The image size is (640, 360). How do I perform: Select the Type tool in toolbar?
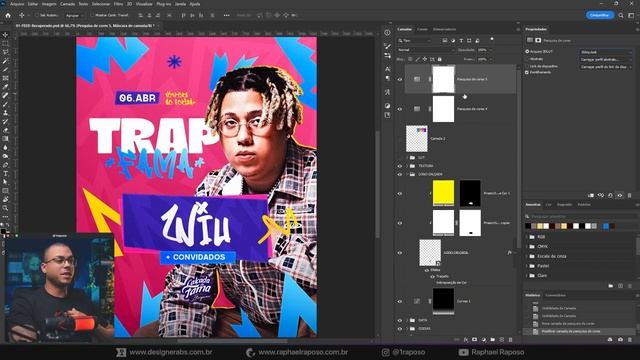tap(5, 173)
